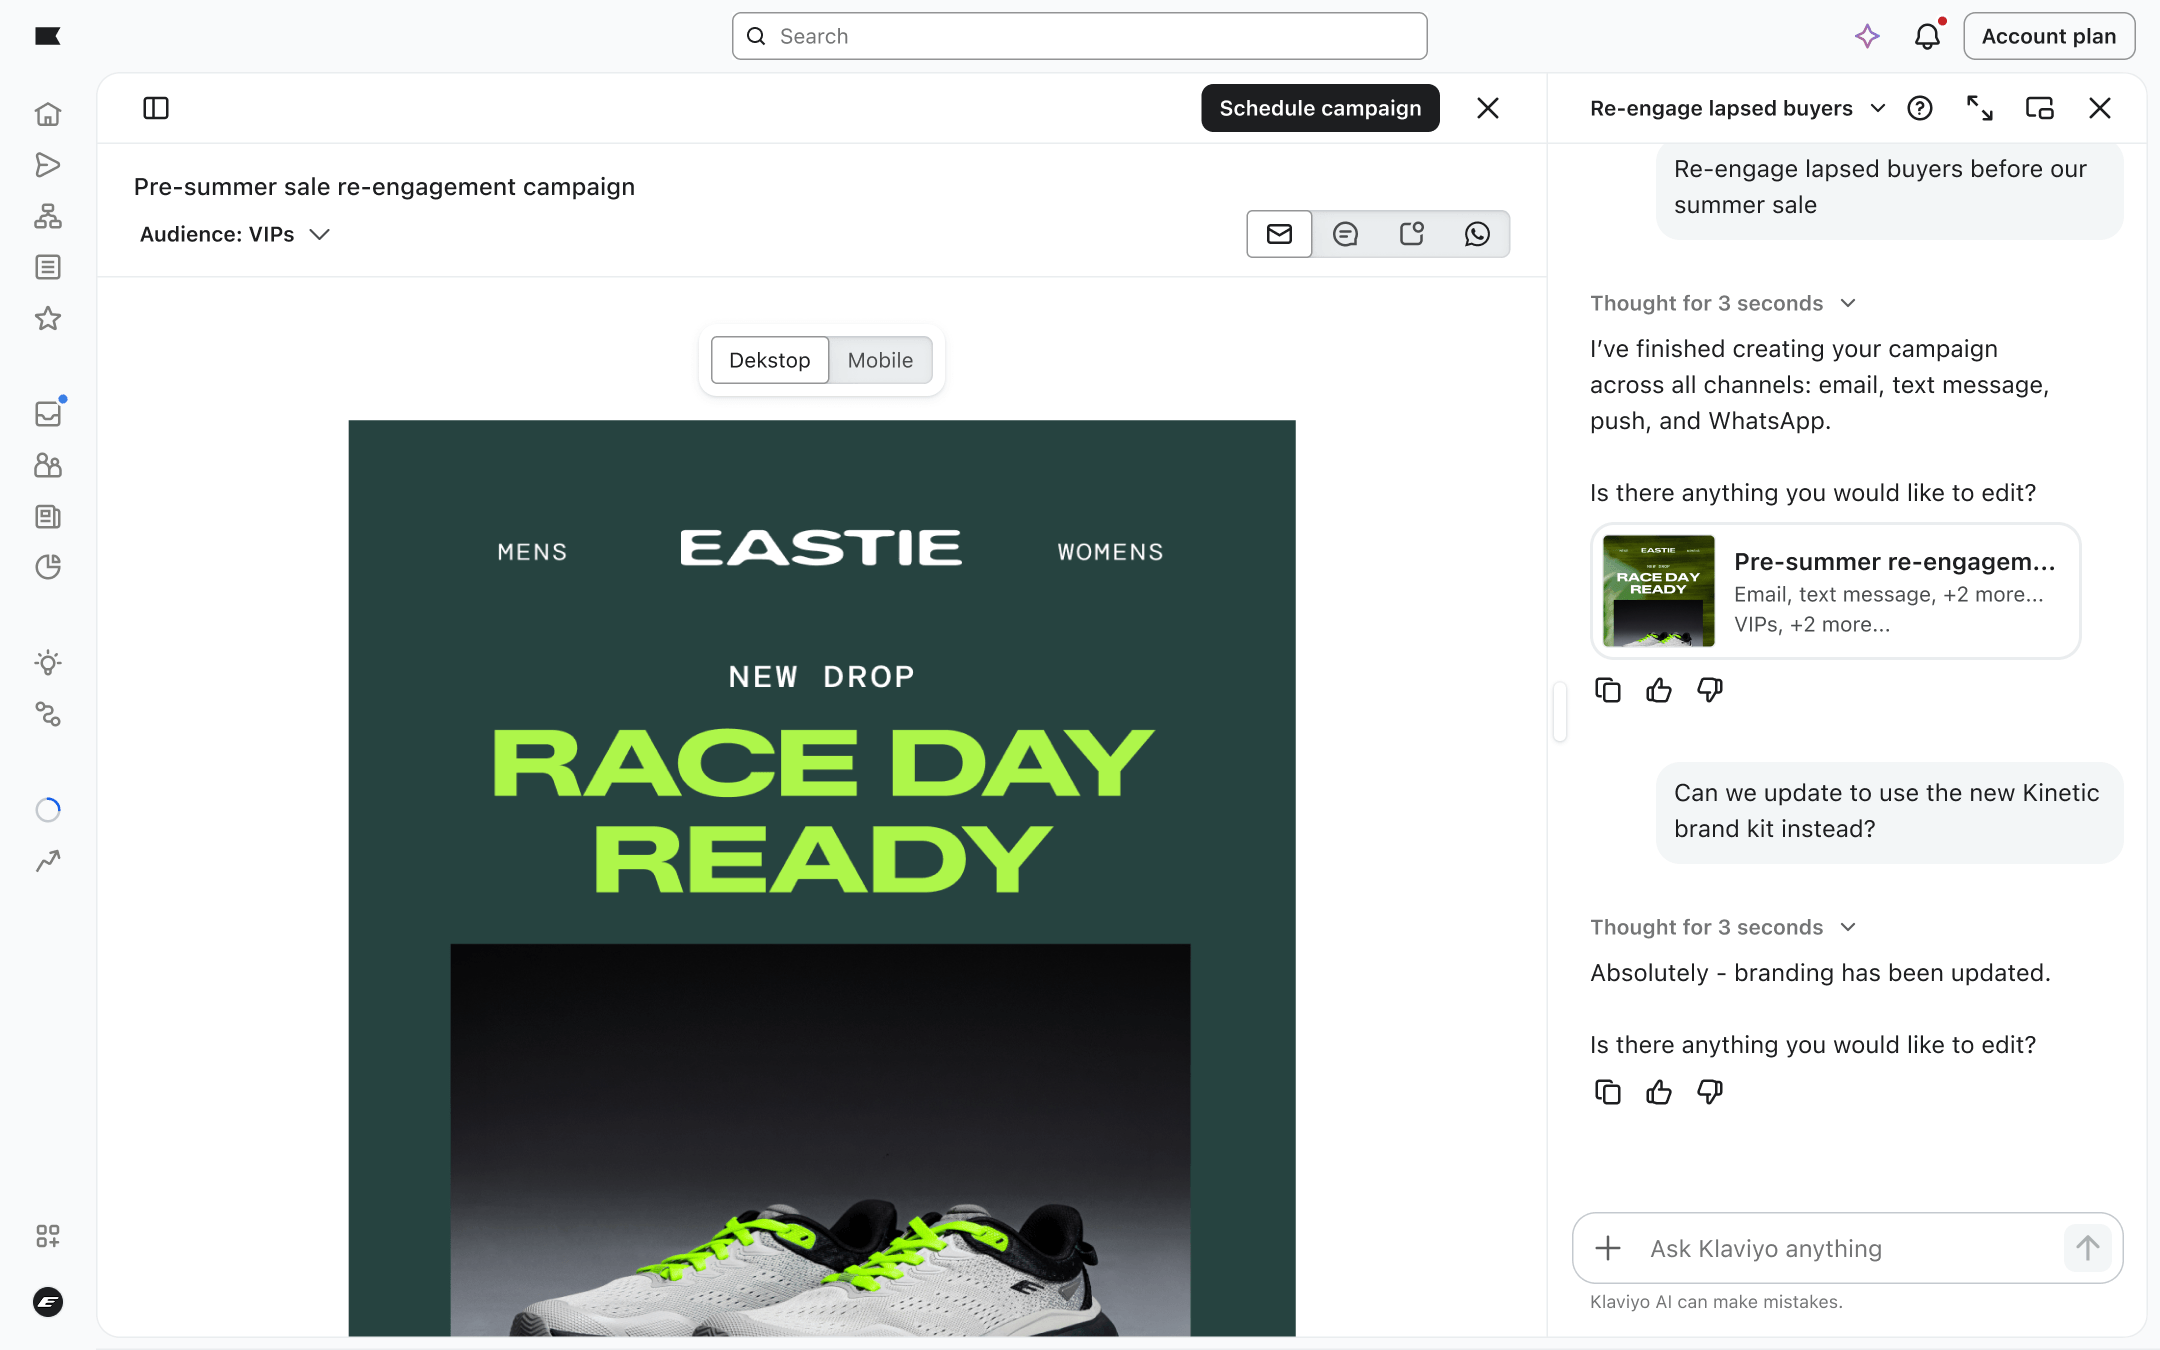
Task: Open Flows hierarchy icon in sidebar
Action: pyautogui.click(x=48, y=216)
